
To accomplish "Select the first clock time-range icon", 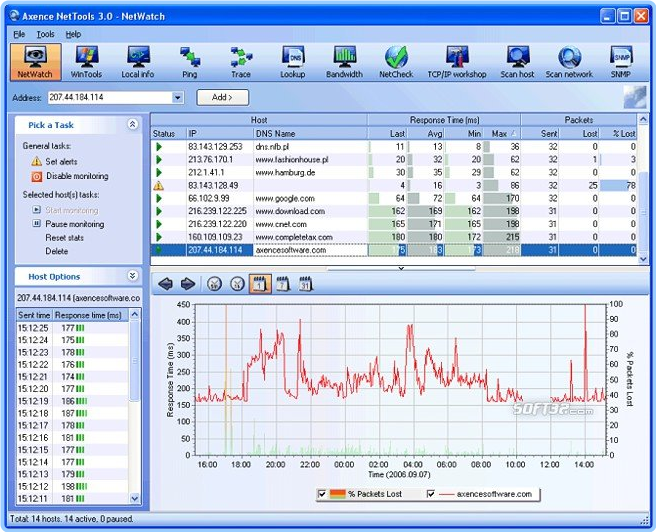I will coord(214,284).
